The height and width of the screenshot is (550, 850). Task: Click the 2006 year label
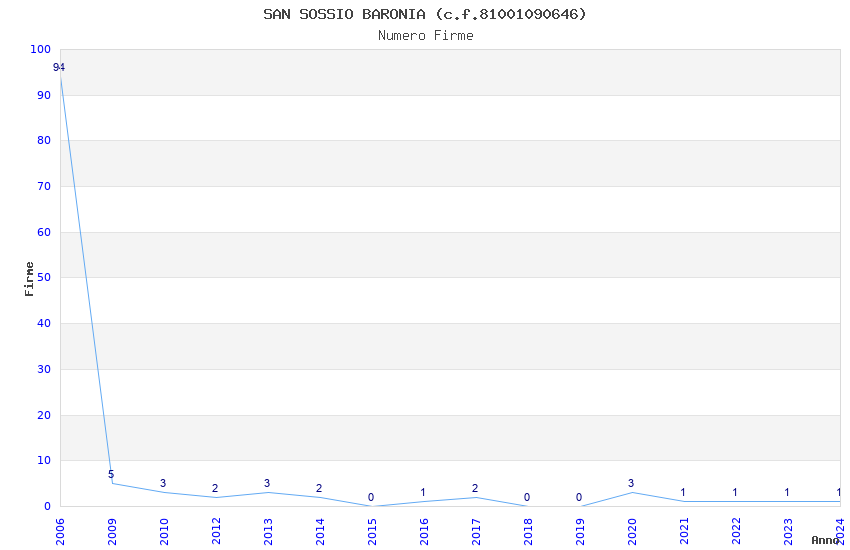coord(60,532)
